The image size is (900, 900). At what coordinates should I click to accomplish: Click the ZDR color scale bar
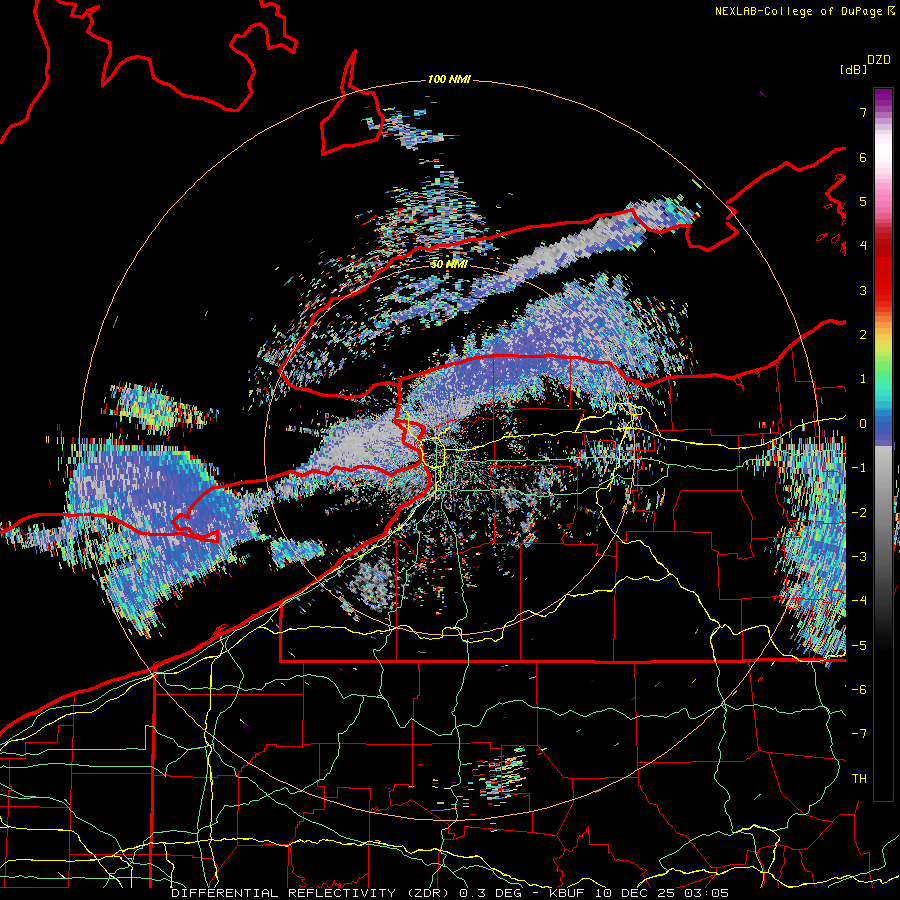[x=883, y=444]
